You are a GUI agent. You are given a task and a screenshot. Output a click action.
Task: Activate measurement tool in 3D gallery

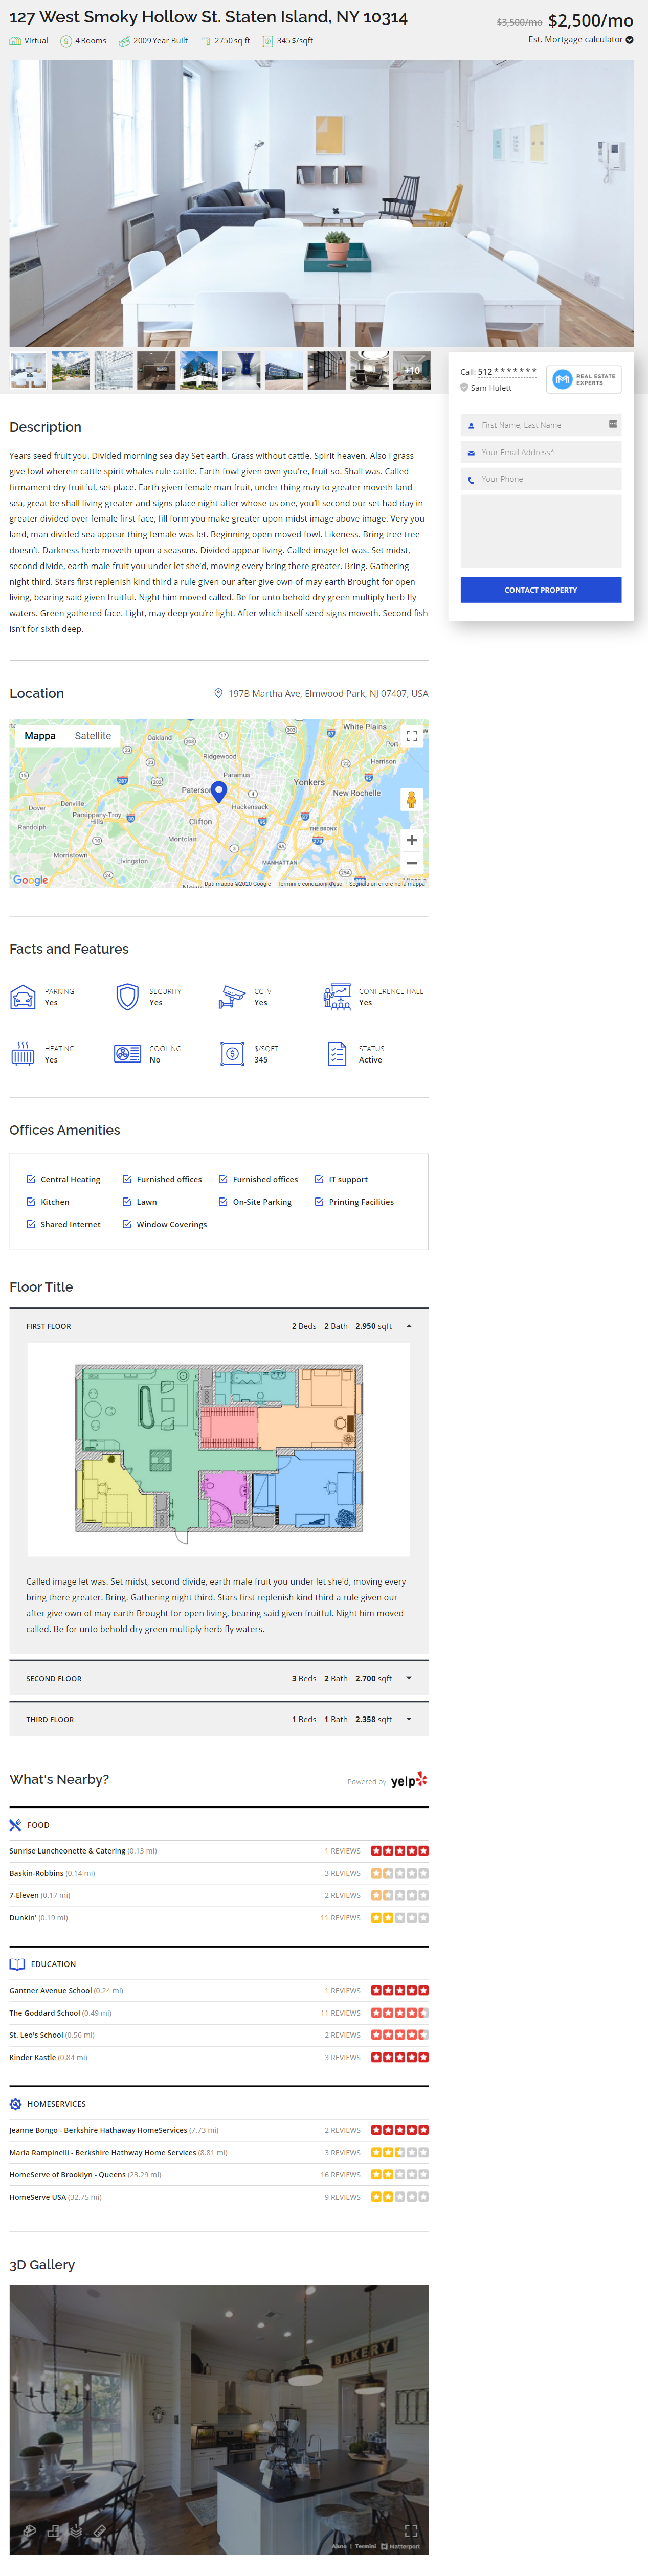pos(99,2531)
